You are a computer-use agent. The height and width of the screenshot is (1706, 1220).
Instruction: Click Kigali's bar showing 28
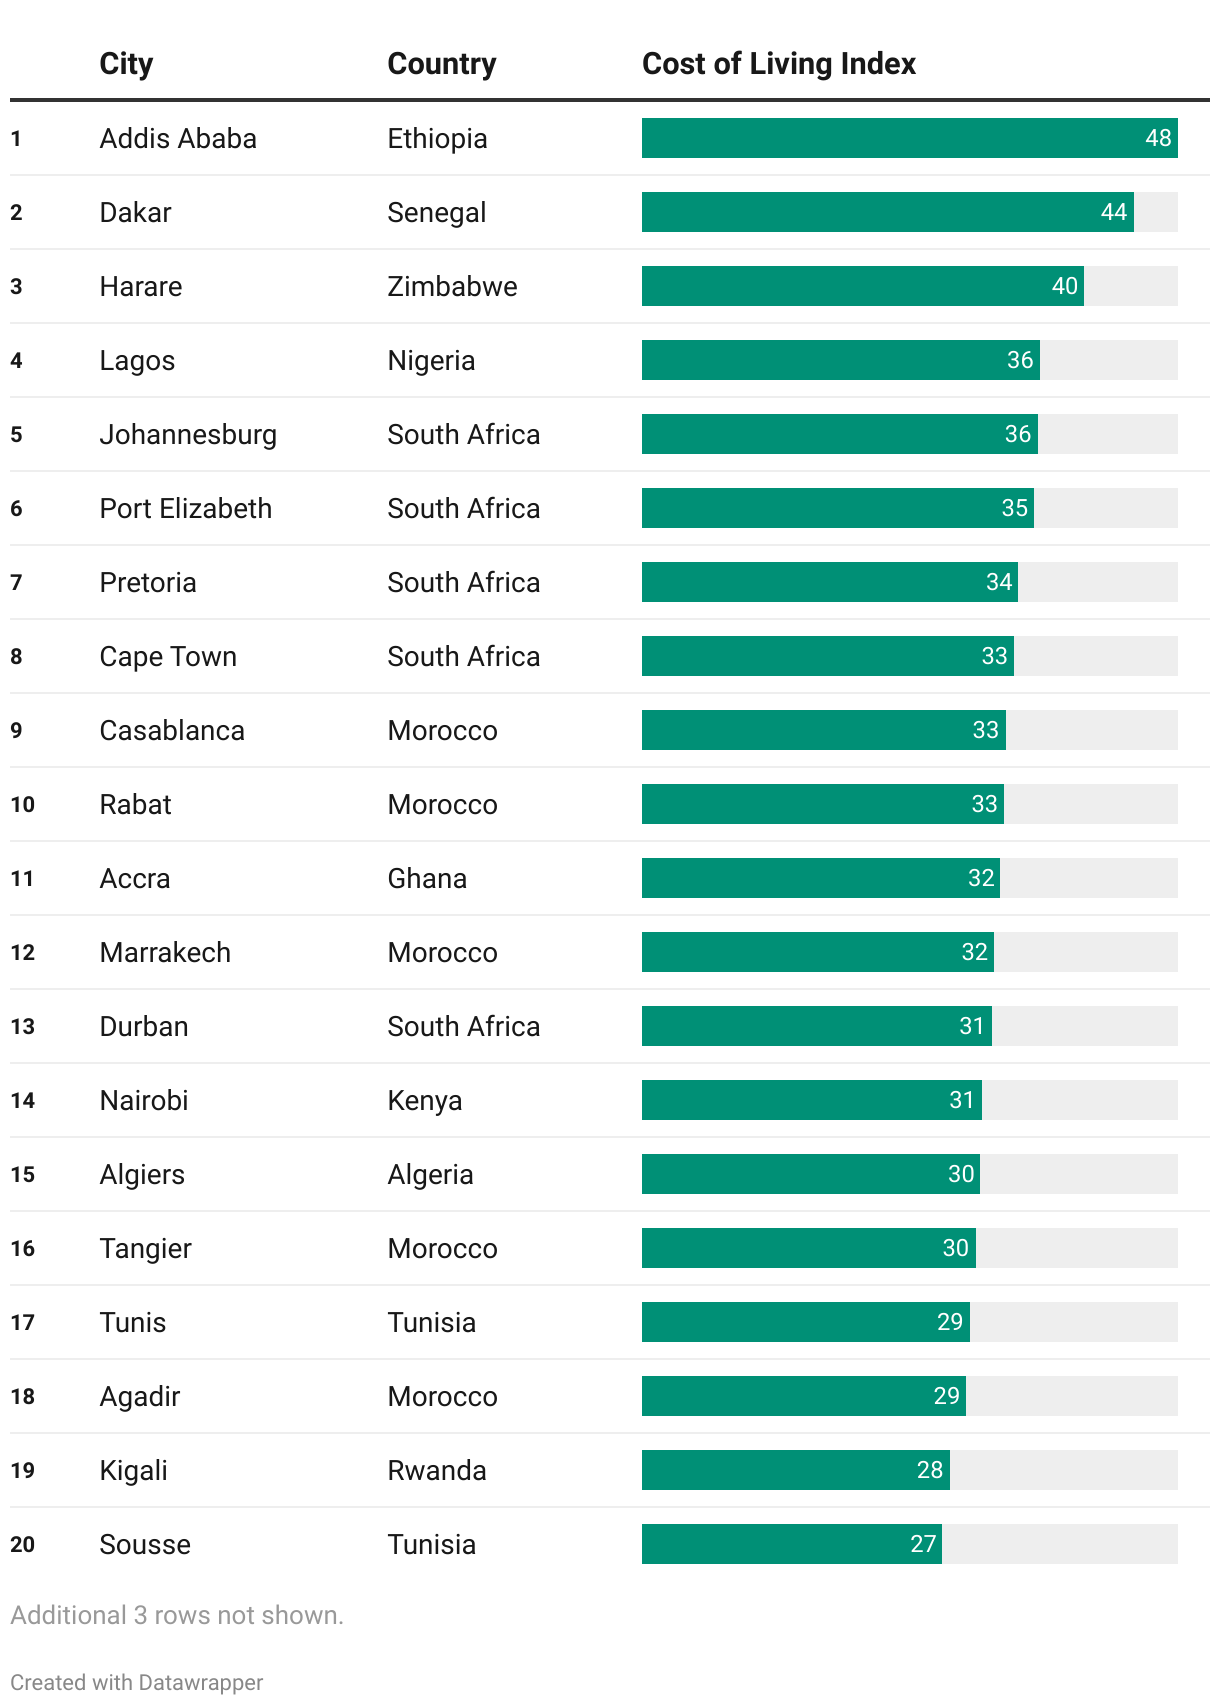(795, 1470)
